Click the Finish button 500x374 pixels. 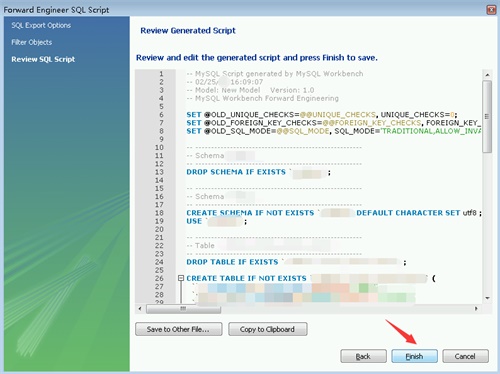414,356
